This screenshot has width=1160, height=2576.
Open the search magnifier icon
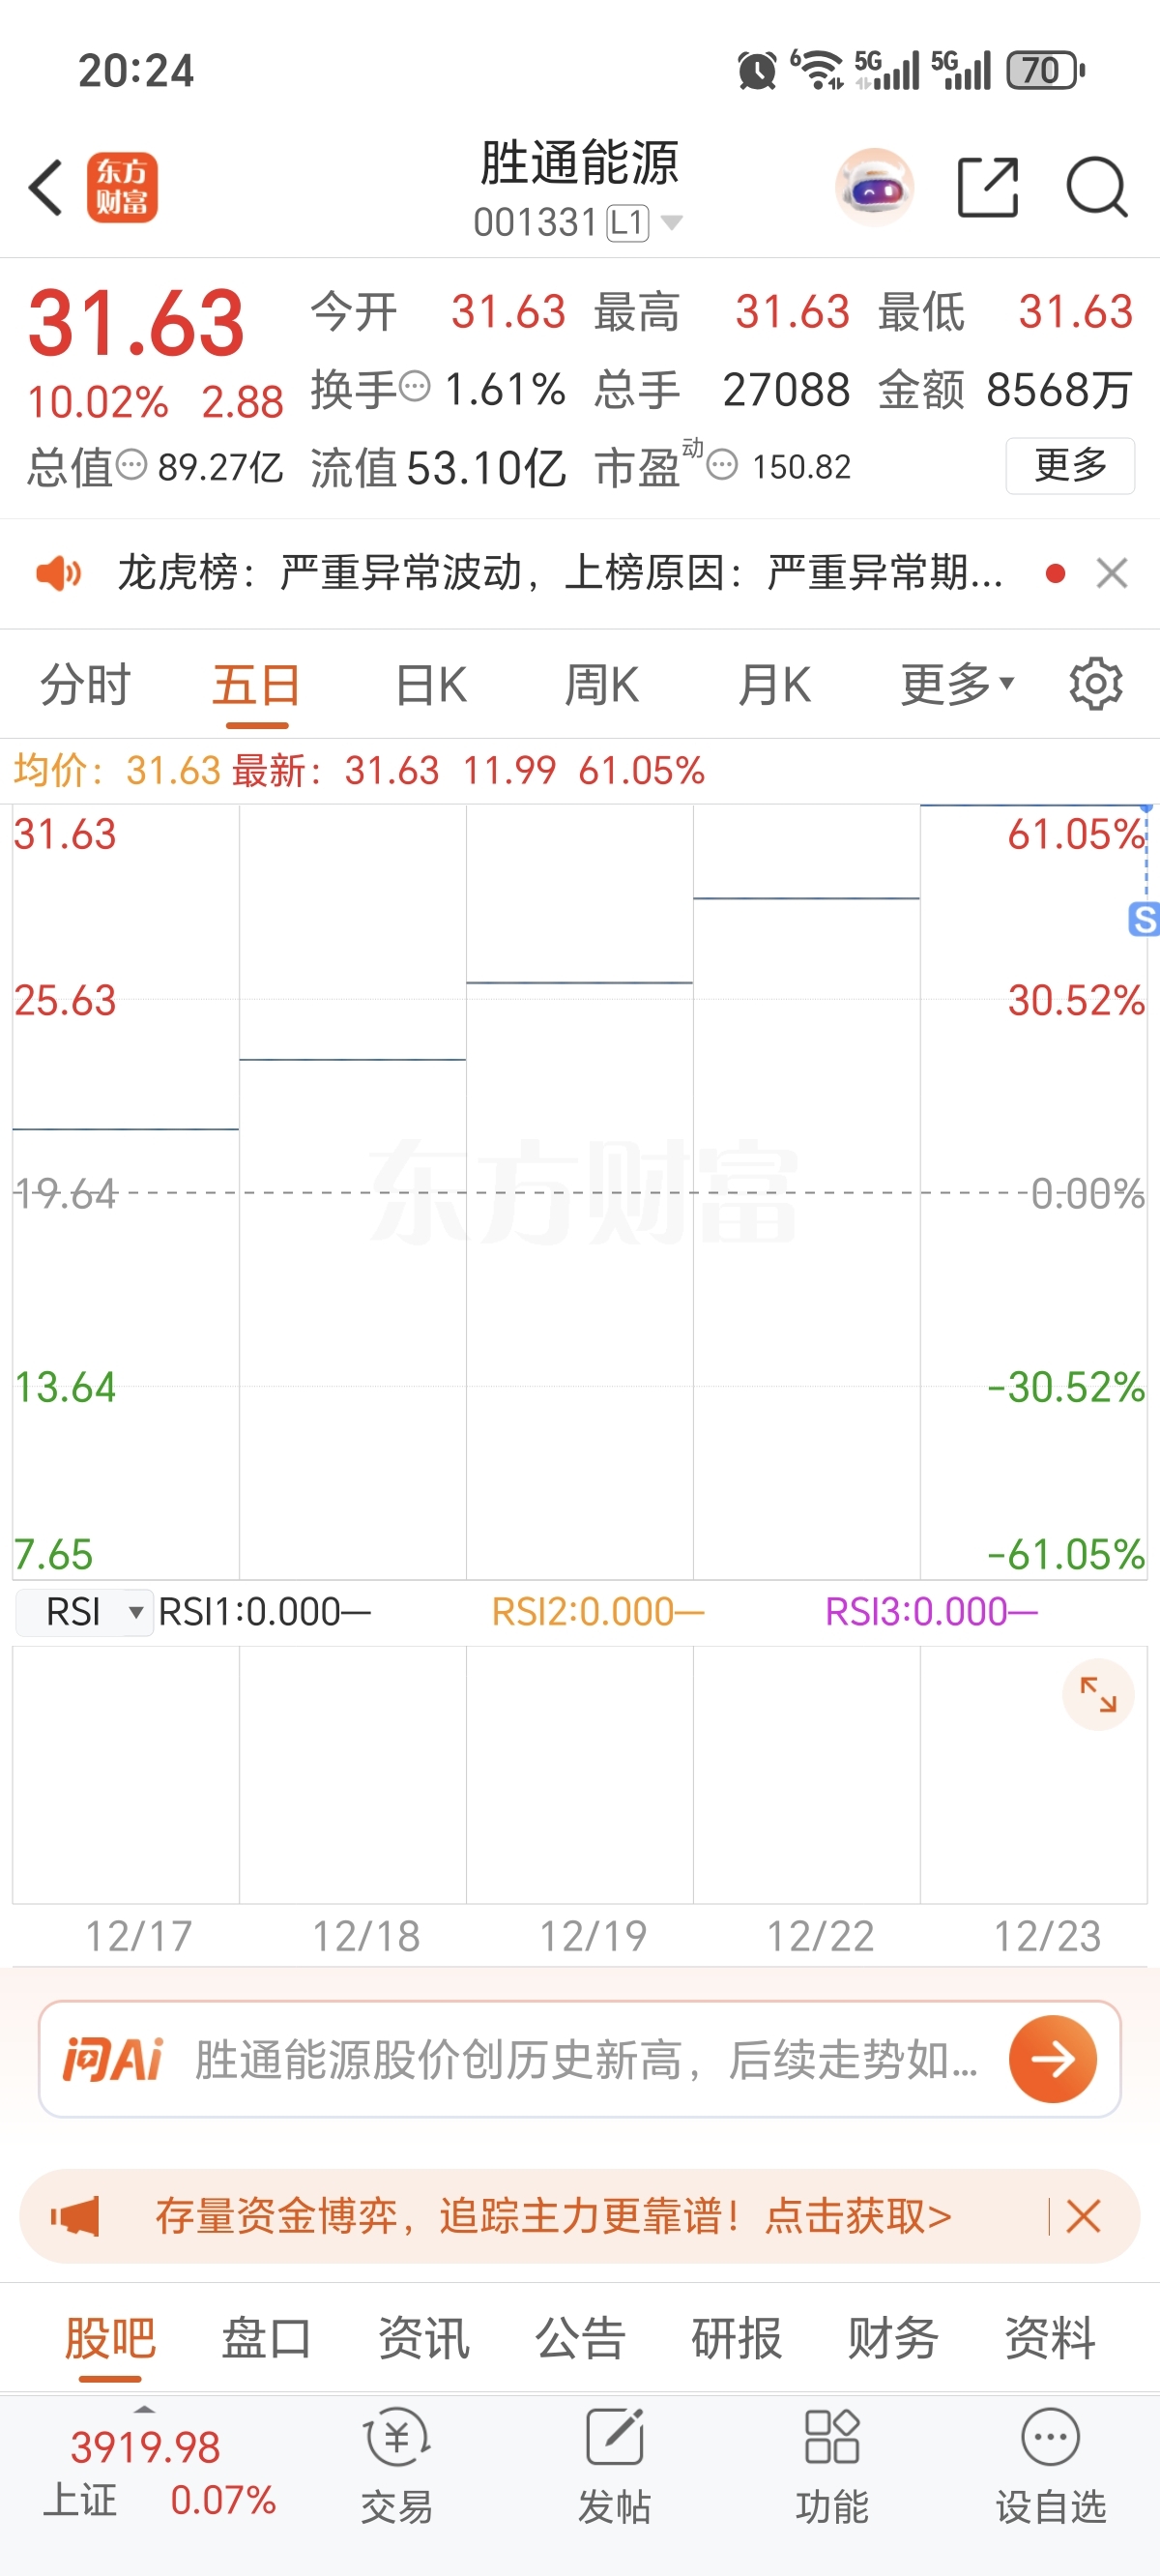click(x=1096, y=187)
